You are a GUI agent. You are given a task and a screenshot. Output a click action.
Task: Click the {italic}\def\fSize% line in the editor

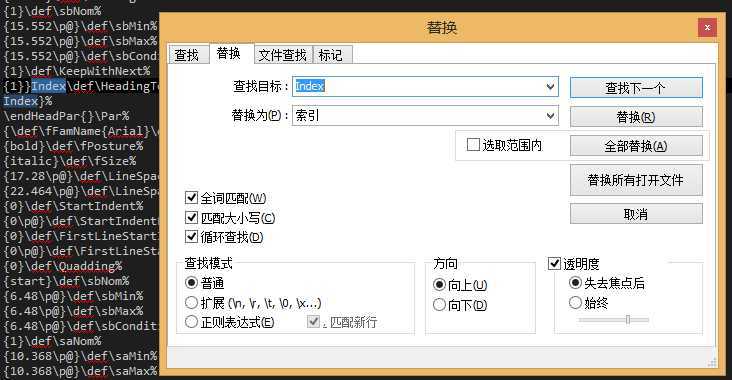tap(70, 161)
